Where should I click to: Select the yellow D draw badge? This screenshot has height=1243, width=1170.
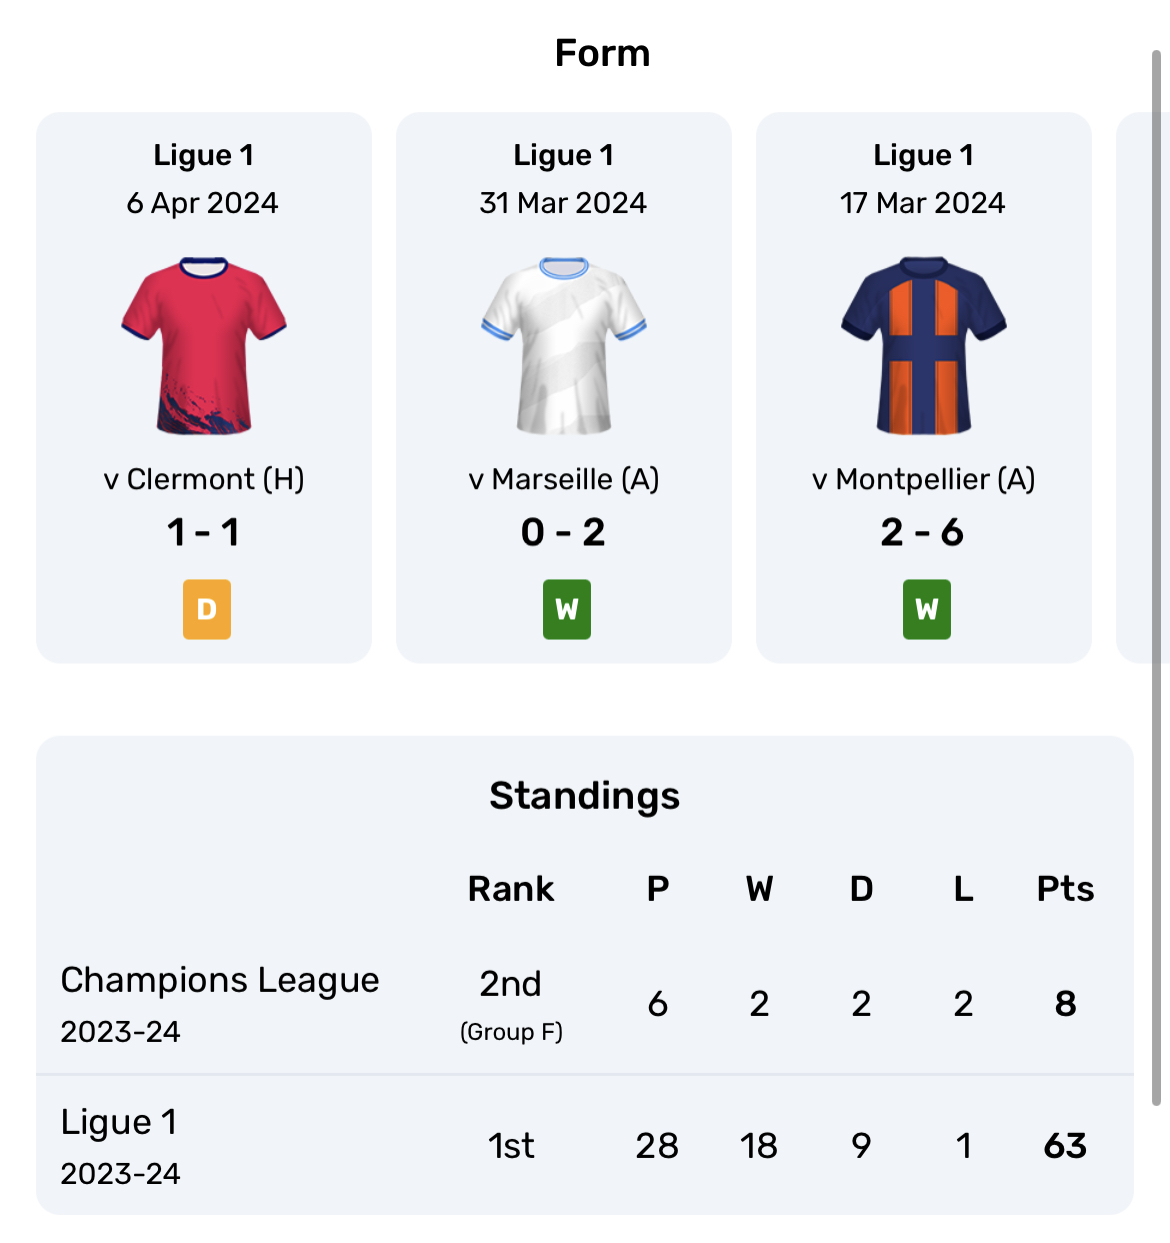point(207,609)
